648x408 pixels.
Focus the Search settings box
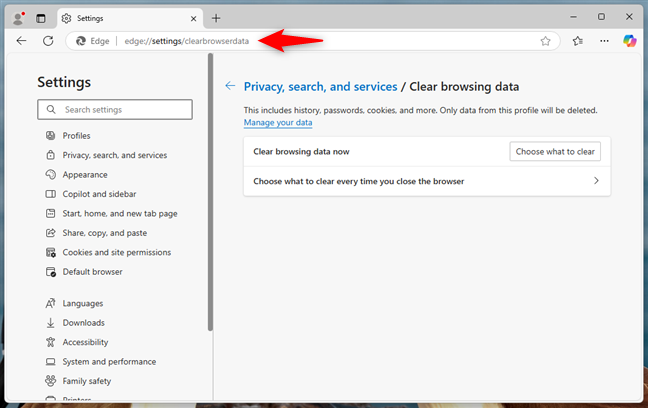click(x=115, y=110)
